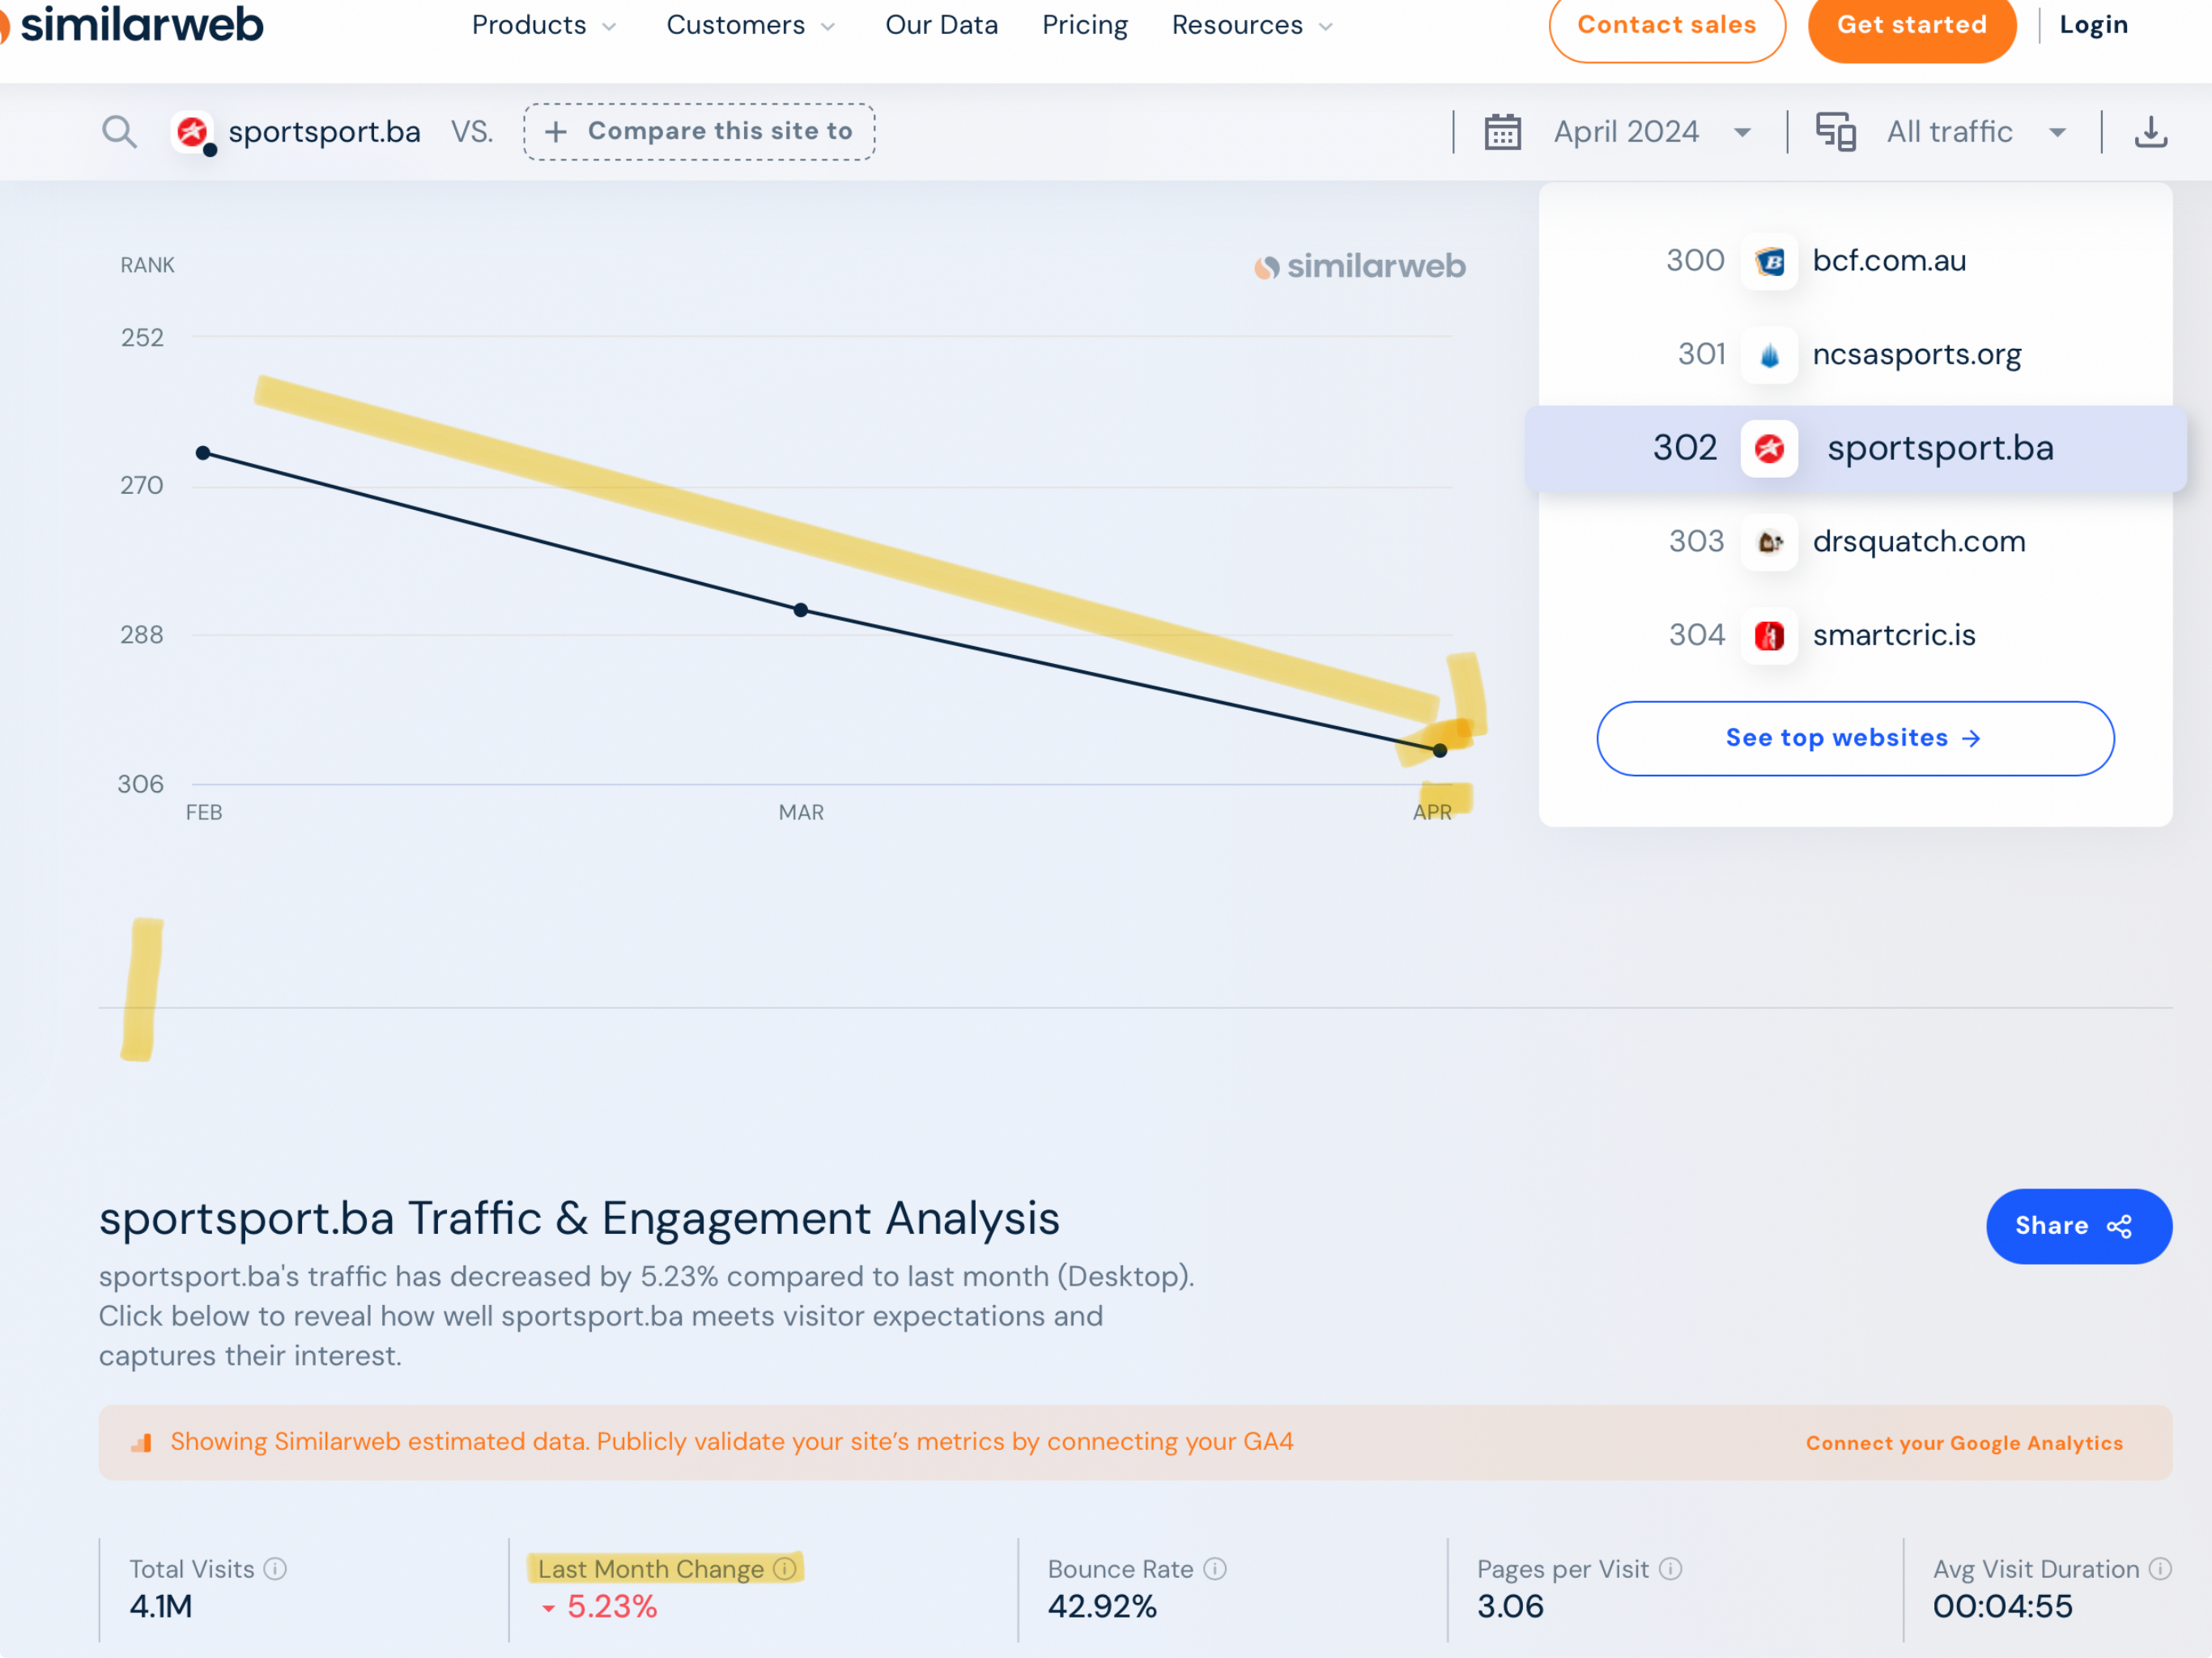Expand the Customers menu
This screenshot has height=1658, width=2212.
(x=750, y=25)
